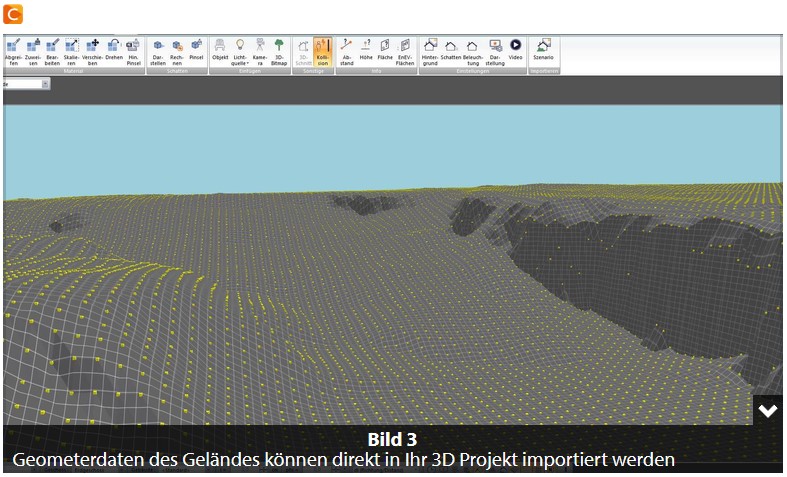Select the Abgreifen material tool

13,52
